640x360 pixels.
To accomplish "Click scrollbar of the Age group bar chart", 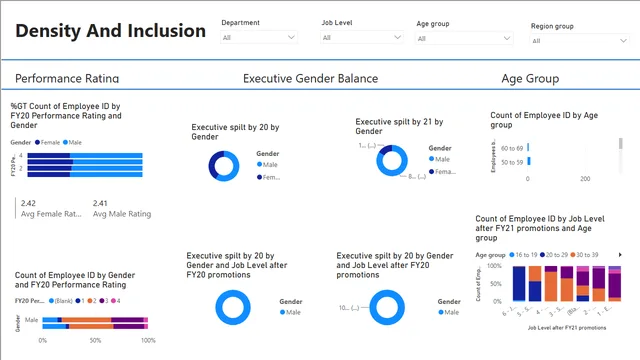I will [621, 144].
